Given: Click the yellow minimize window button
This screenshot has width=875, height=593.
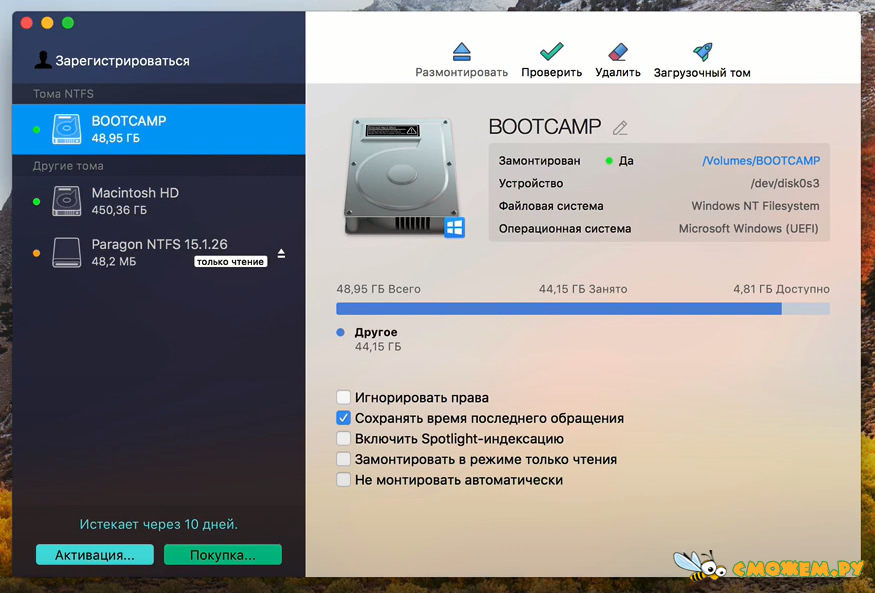Looking at the screenshot, I should coord(47,23).
